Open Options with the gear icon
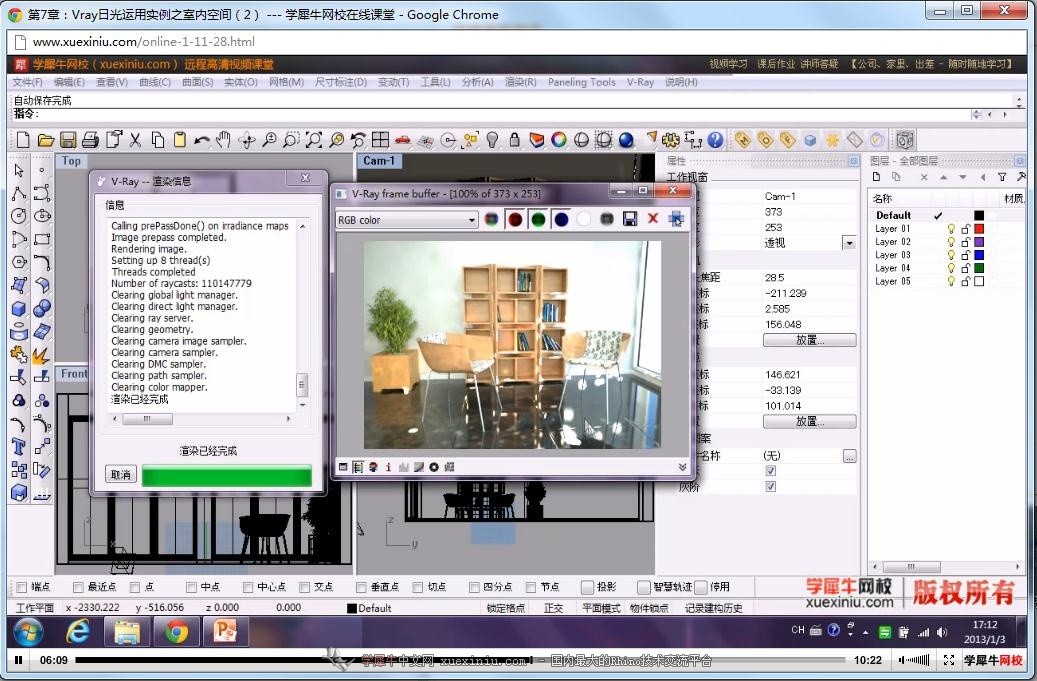 (671, 140)
